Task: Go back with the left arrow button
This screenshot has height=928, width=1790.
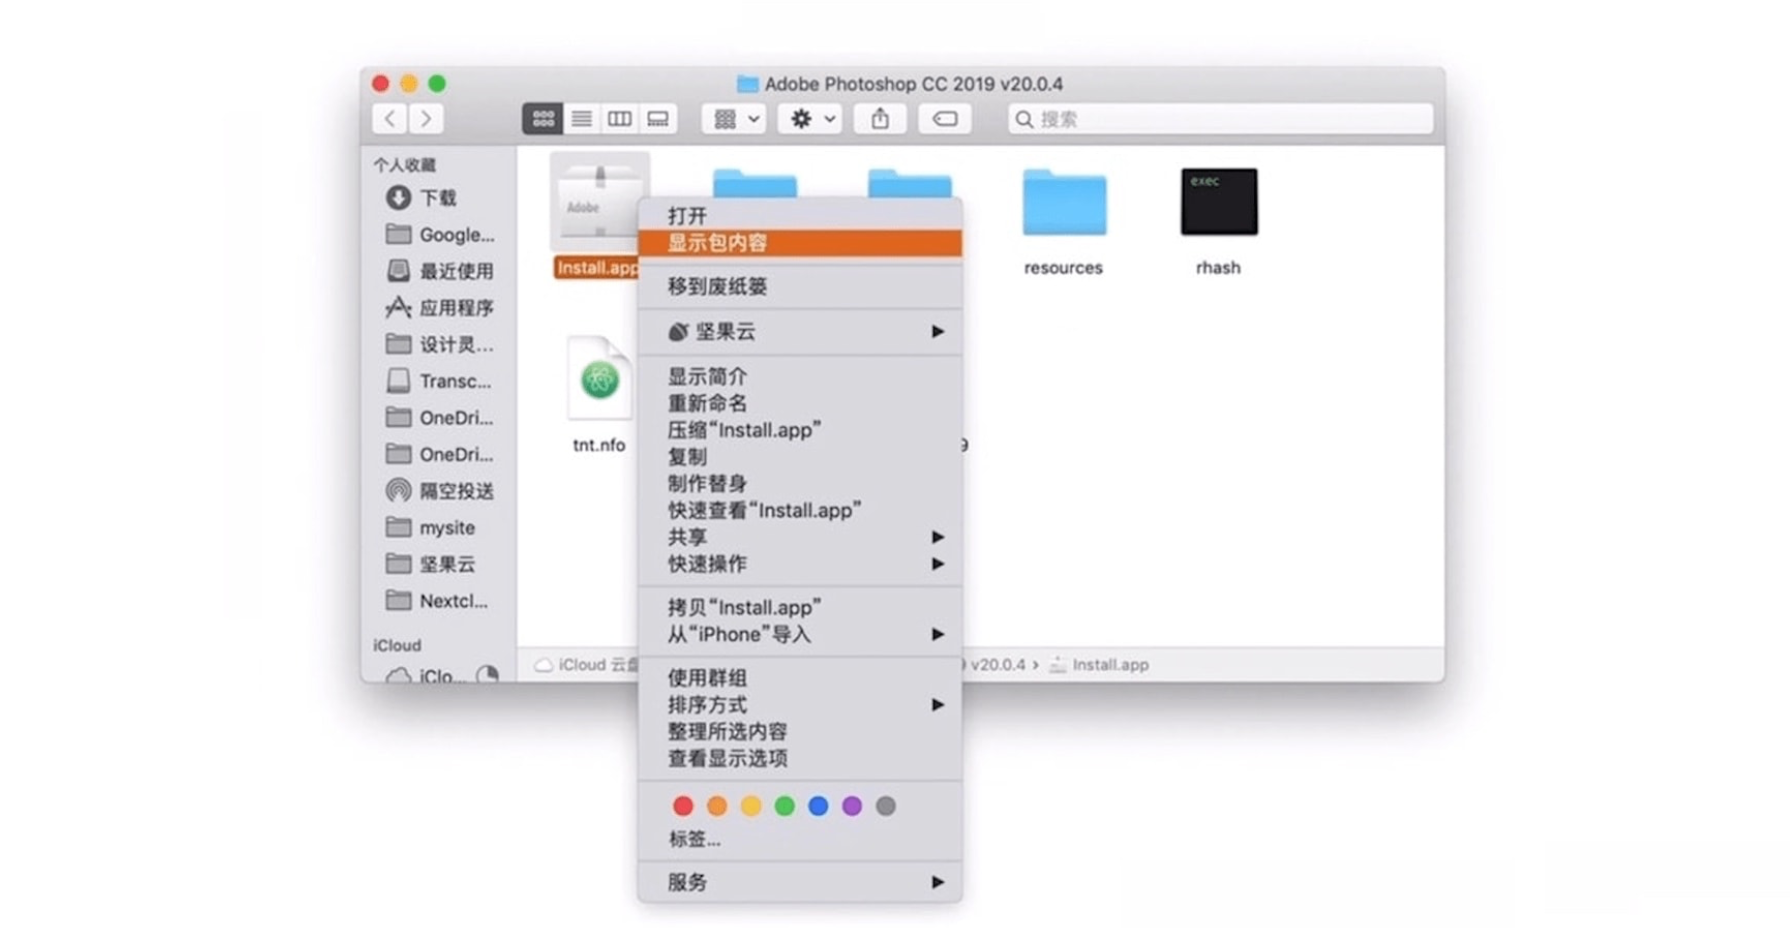Action: (390, 119)
